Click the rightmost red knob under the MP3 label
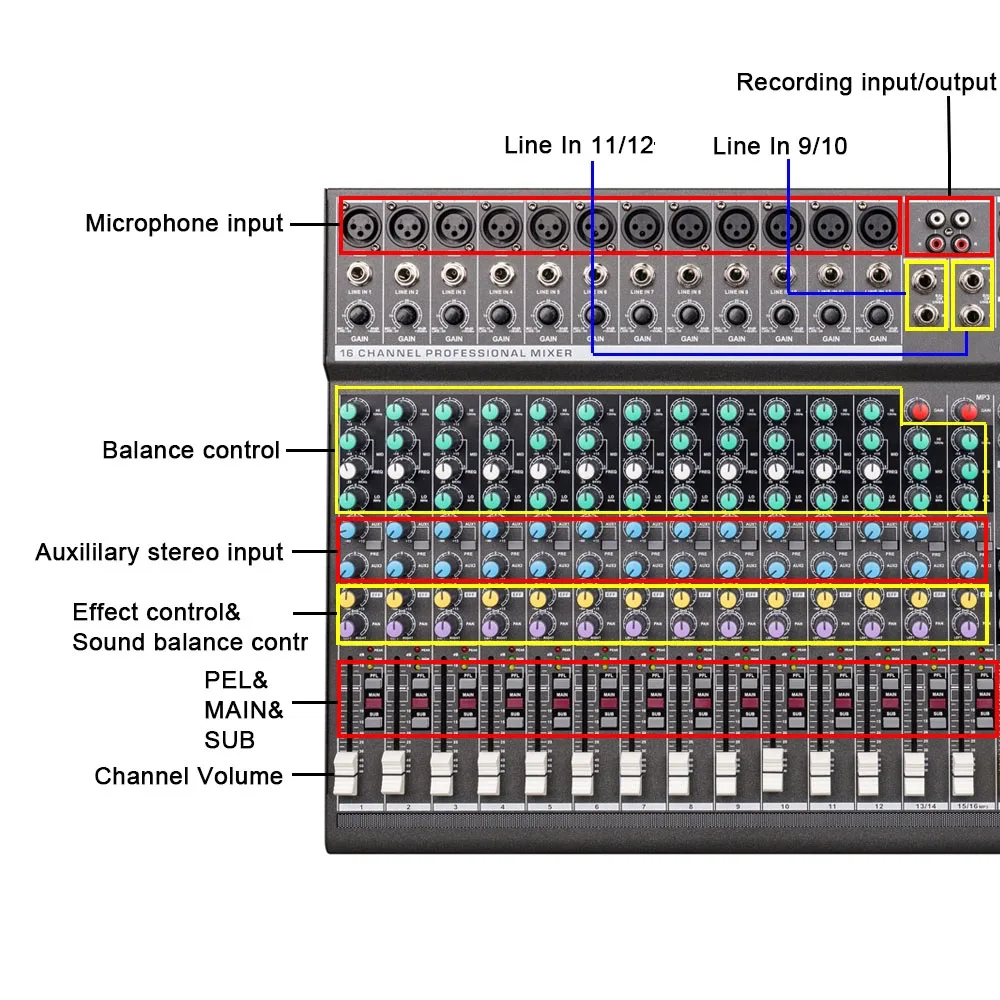This screenshot has height=1000, width=1000. click(968, 411)
